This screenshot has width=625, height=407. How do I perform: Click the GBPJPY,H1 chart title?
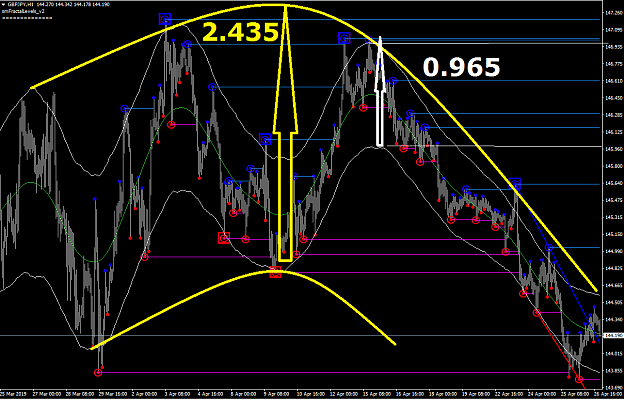[20, 4]
